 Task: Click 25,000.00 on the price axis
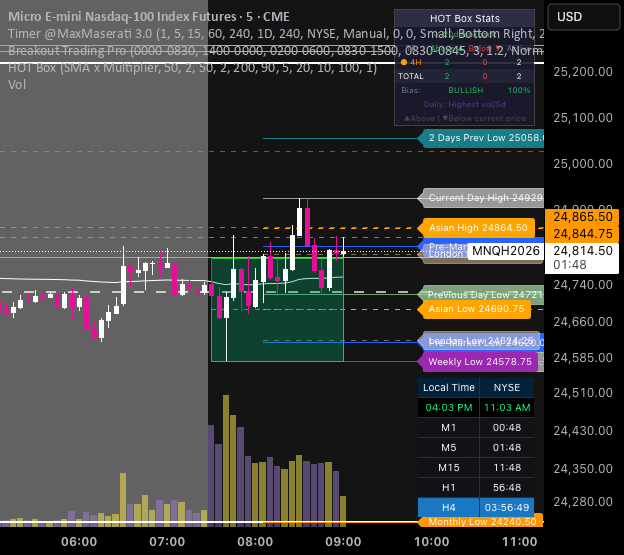pyautogui.click(x=583, y=164)
